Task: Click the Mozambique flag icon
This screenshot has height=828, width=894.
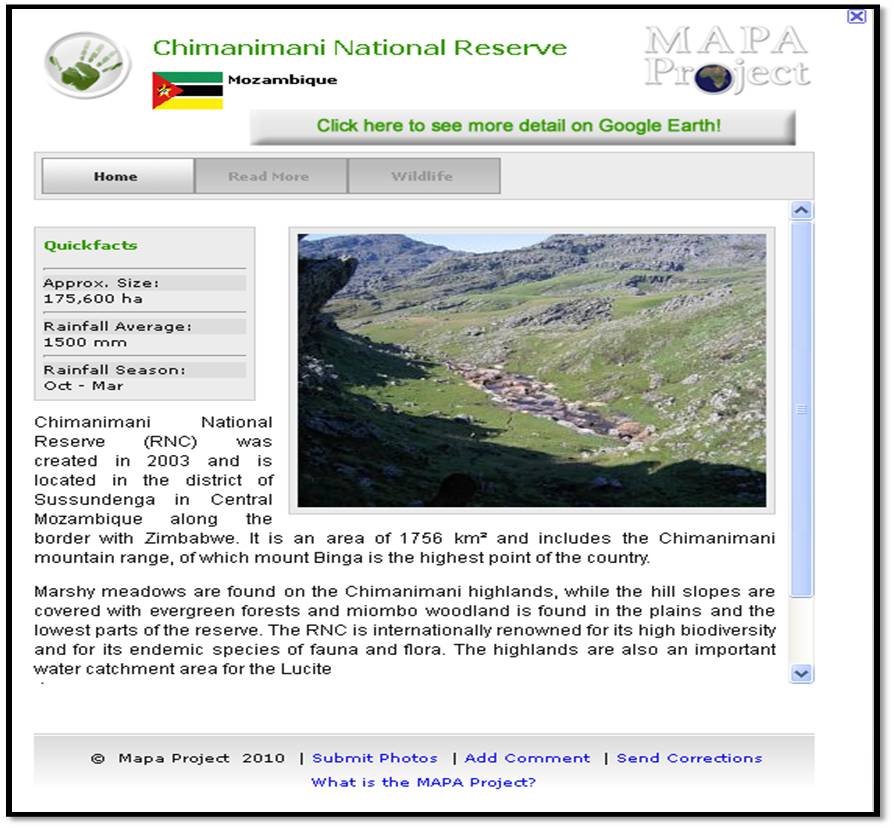Action: (x=187, y=91)
